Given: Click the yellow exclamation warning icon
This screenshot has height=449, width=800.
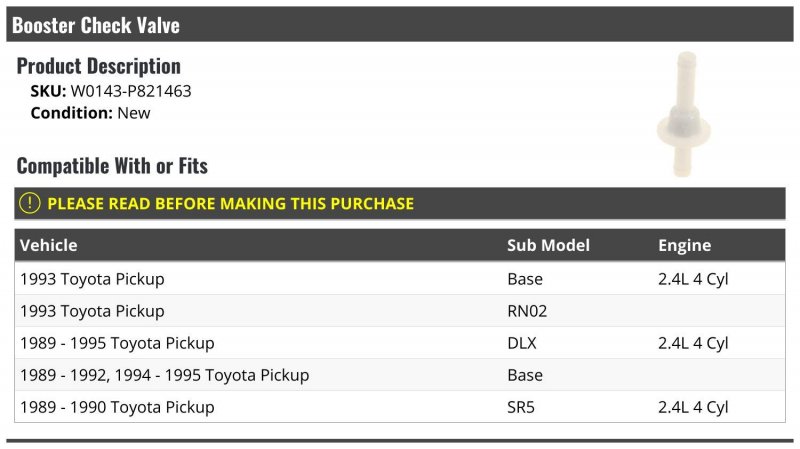Looking at the screenshot, I should coord(30,203).
